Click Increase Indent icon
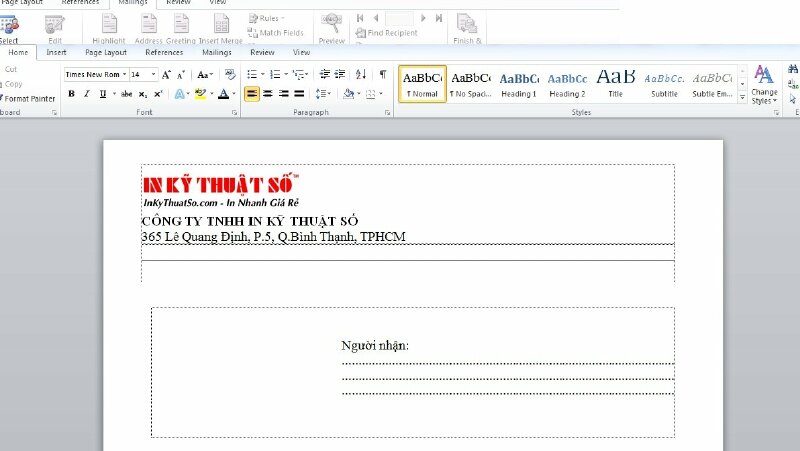Image resolution: width=800 pixels, height=451 pixels. point(340,74)
